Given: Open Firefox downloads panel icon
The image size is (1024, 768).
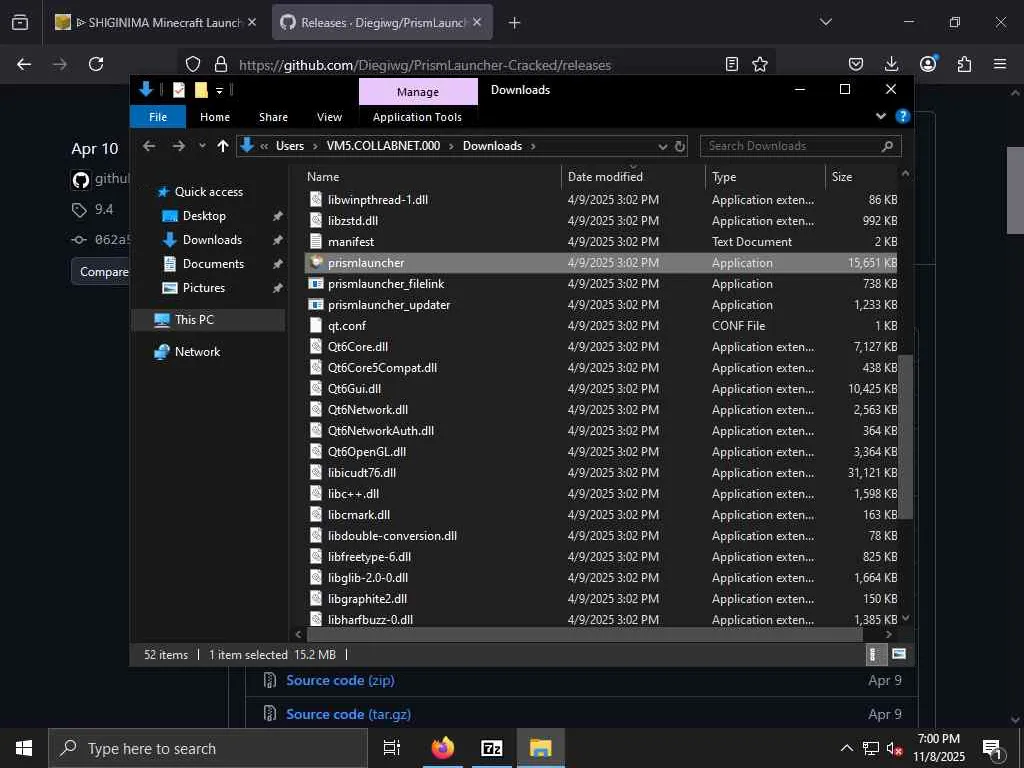Looking at the screenshot, I should (x=891, y=64).
